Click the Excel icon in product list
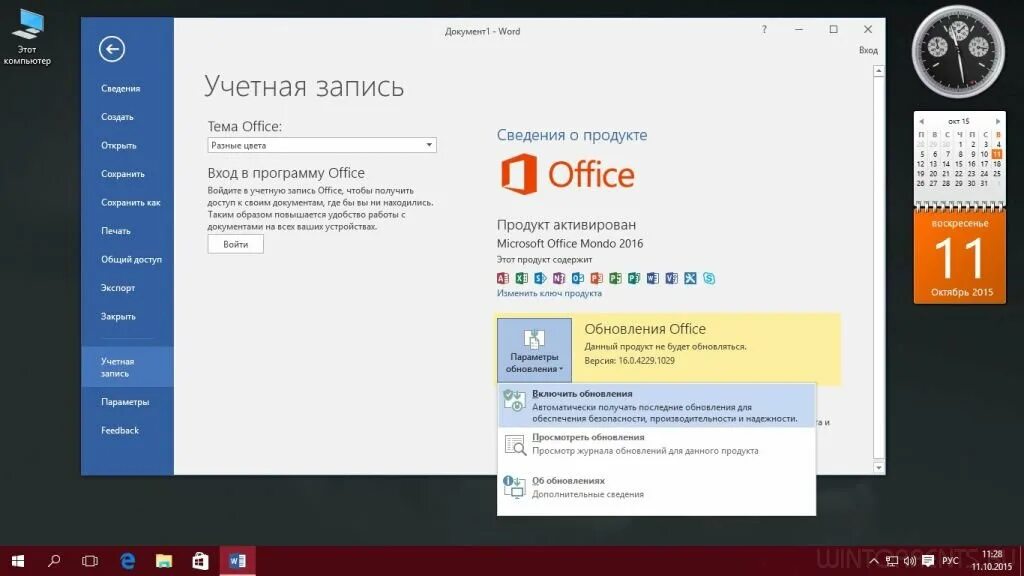The width and height of the screenshot is (1024, 576). [521, 278]
